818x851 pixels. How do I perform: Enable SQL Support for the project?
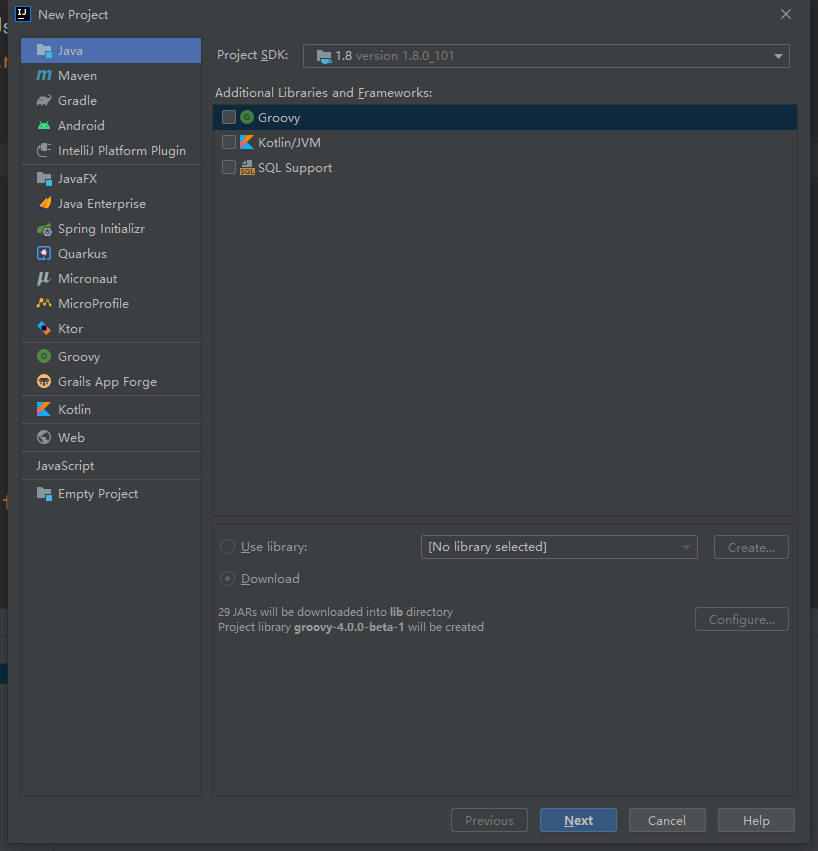(229, 167)
